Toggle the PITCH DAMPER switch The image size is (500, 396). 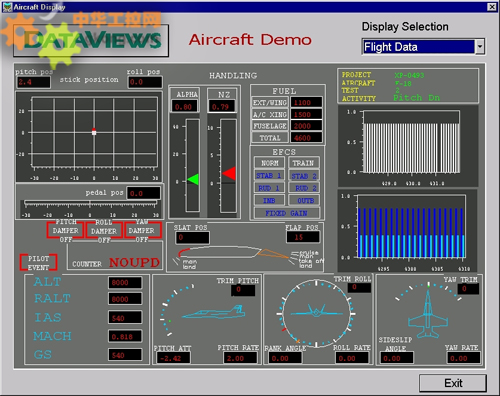coord(65,230)
